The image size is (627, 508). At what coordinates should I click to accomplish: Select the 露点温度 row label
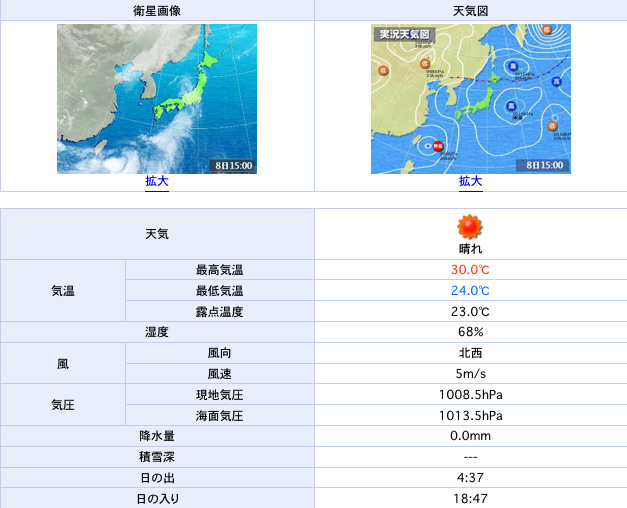(x=220, y=312)
